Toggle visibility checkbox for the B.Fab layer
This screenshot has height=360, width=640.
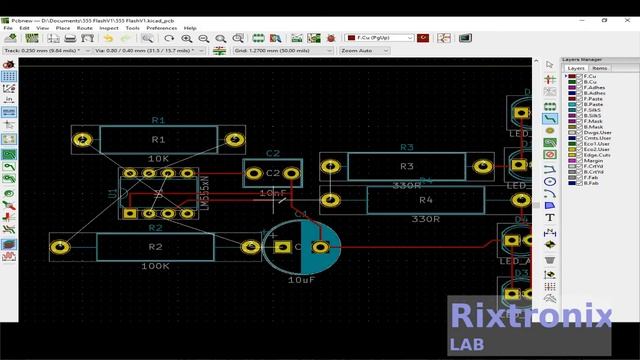tap(579, 183)
